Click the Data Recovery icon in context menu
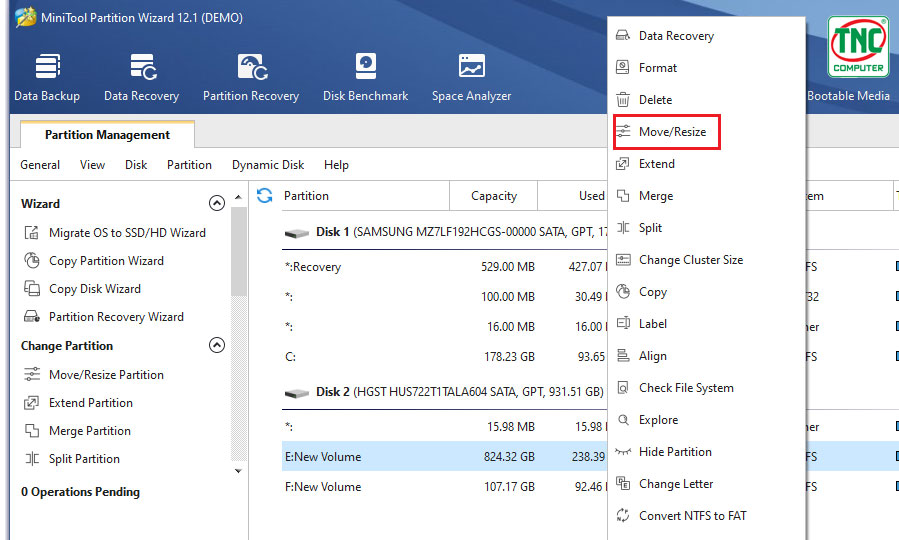The width and height of the screenshot is (899, 540). [623, 36]
